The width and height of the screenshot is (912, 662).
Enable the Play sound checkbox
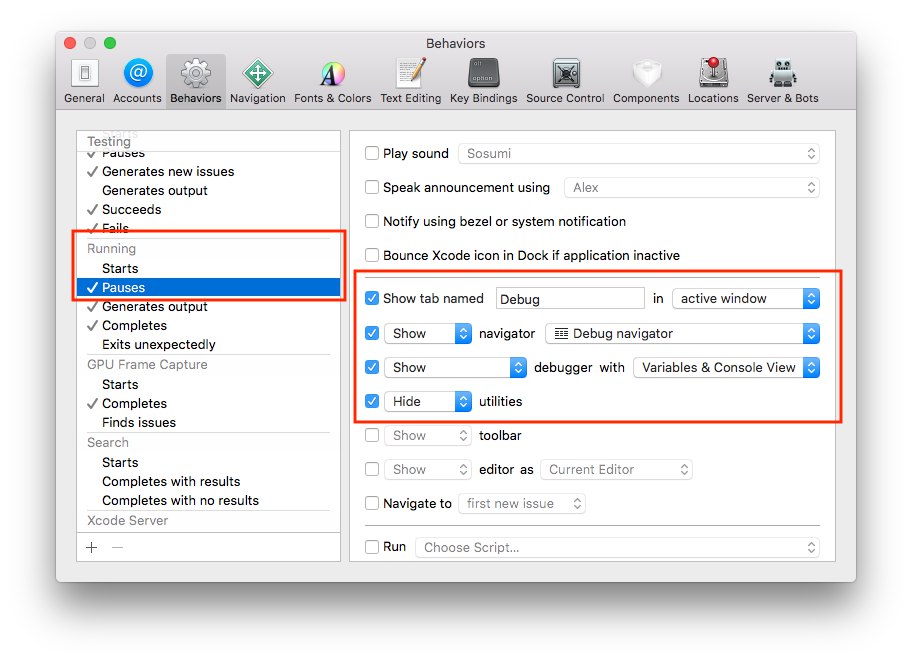point(372,154)
